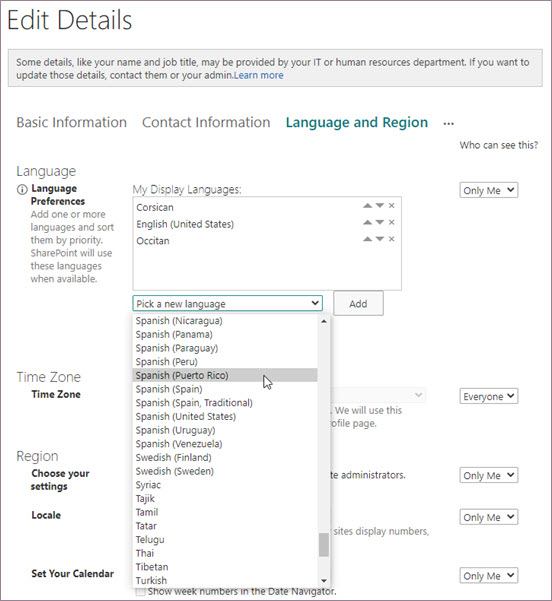Choose Spanish (Paraguay) from list
Screen dimensions: 552x601
[x=225, y=348]
